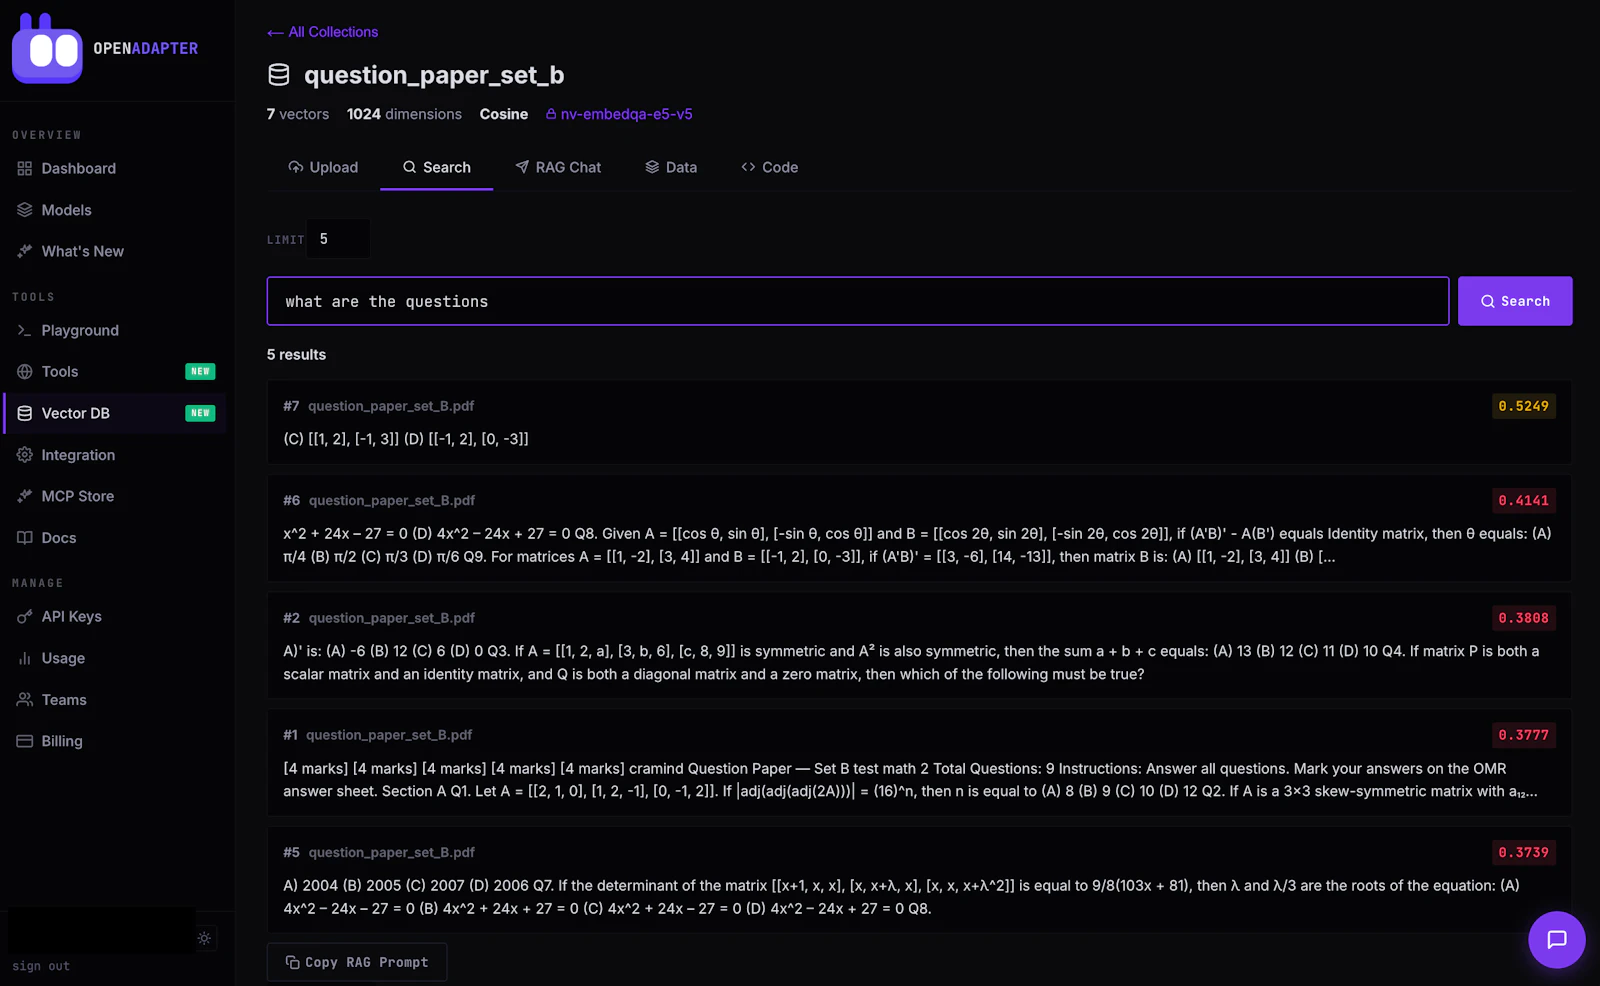Image resolution: width=1600 pixels, height=986 pixels.
Task: Click the Cosine metric label
Action: point(504,114)
